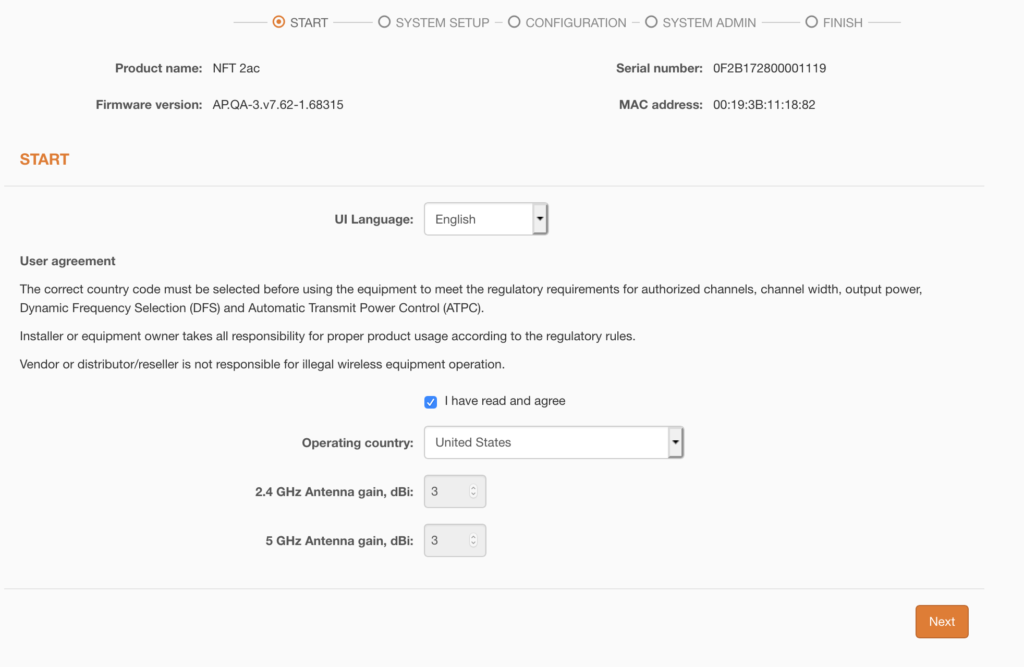1024x667 pixels.
Task: Open the UI Language selector
Action: coord(486,219)
